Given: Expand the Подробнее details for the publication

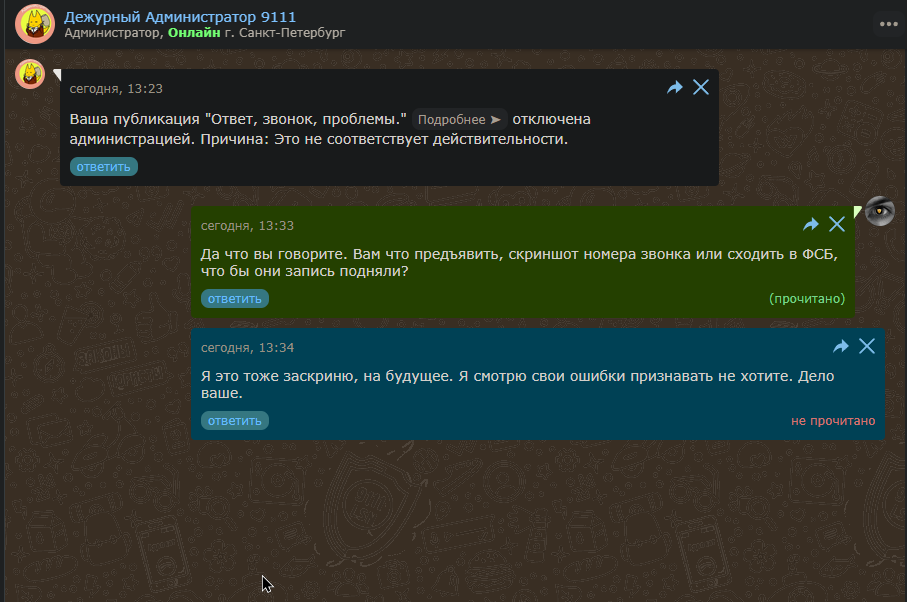Looking at the screenshot, I should click(459, 119).
